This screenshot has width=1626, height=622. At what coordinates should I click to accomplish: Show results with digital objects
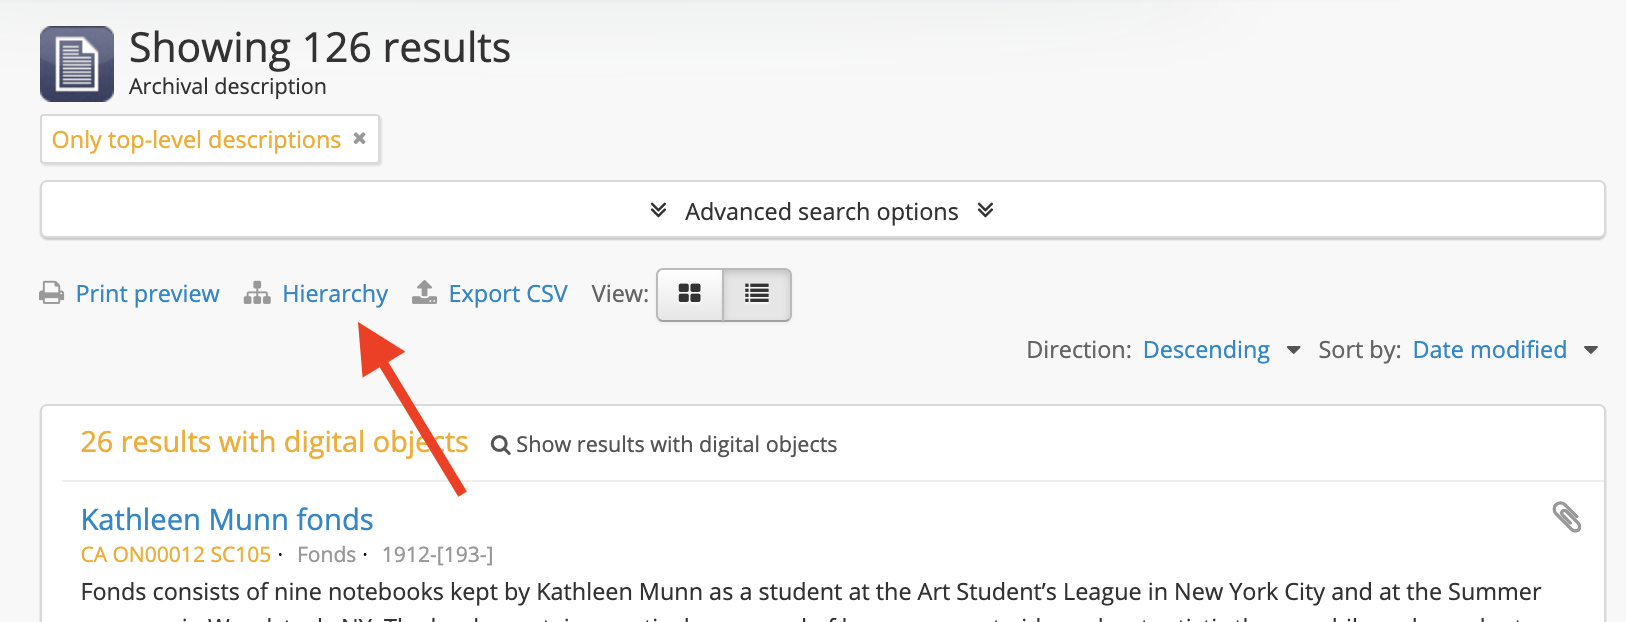point(665,445)
